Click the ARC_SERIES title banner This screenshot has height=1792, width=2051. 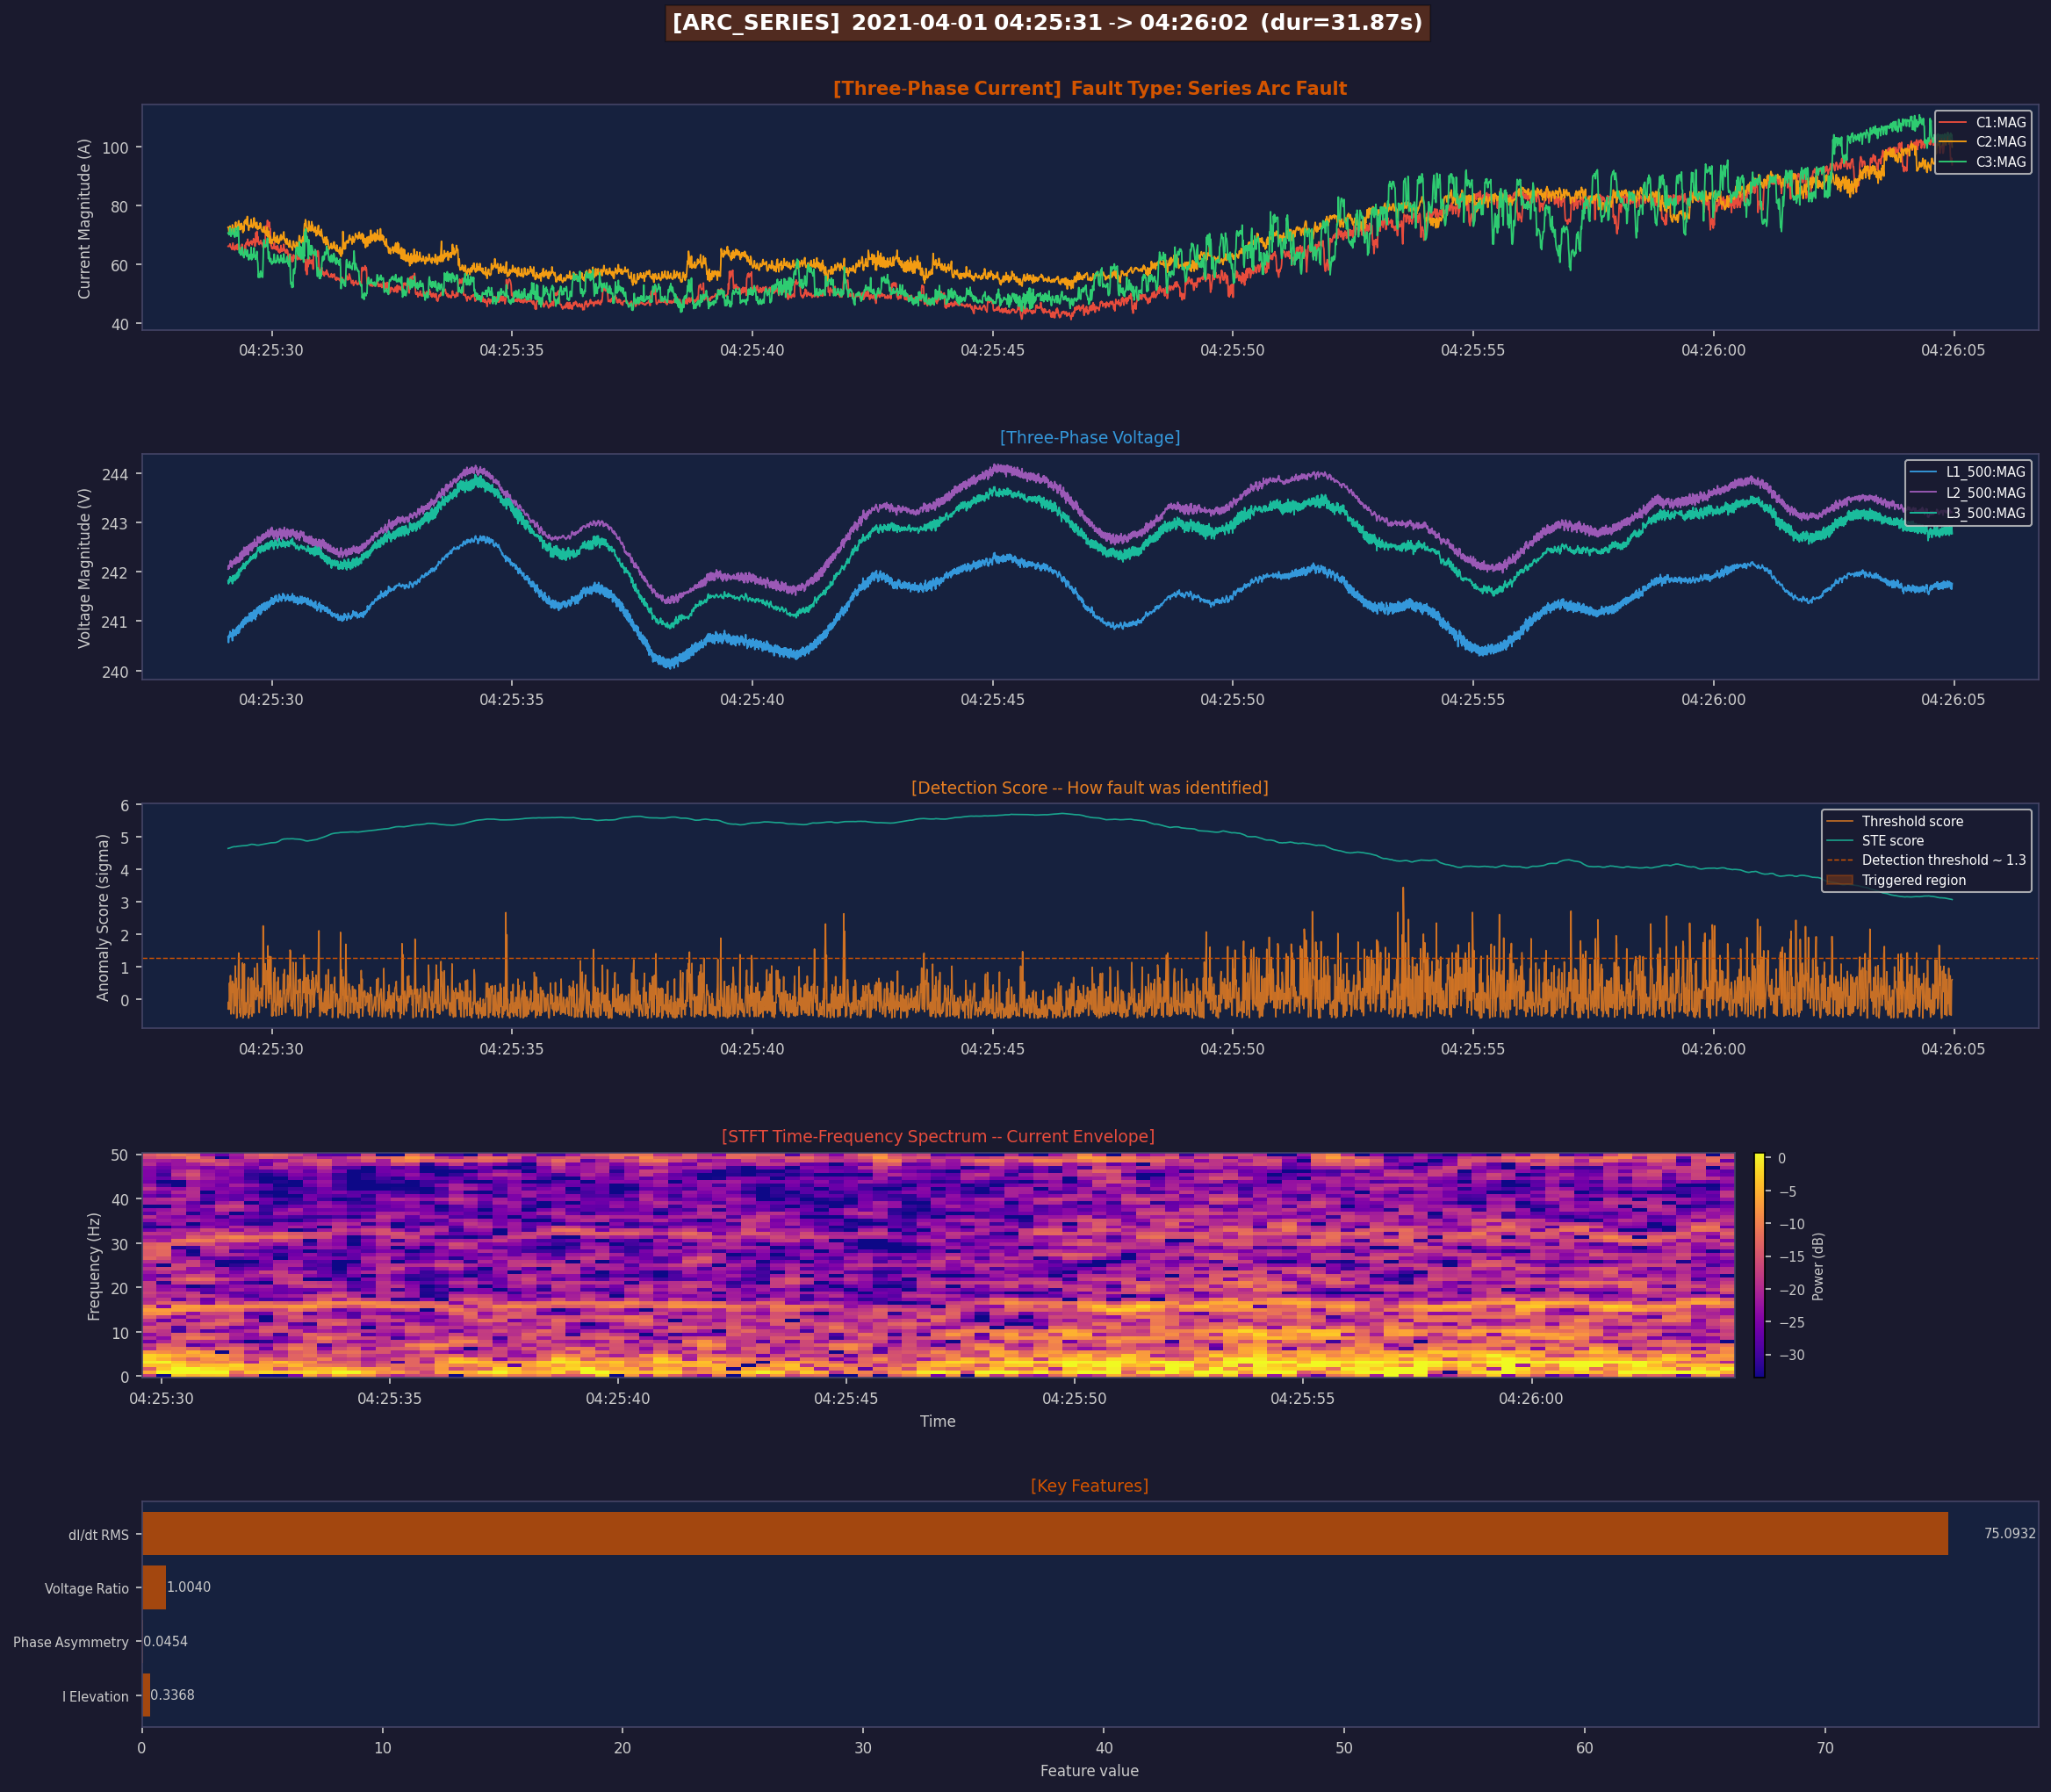1047,23
